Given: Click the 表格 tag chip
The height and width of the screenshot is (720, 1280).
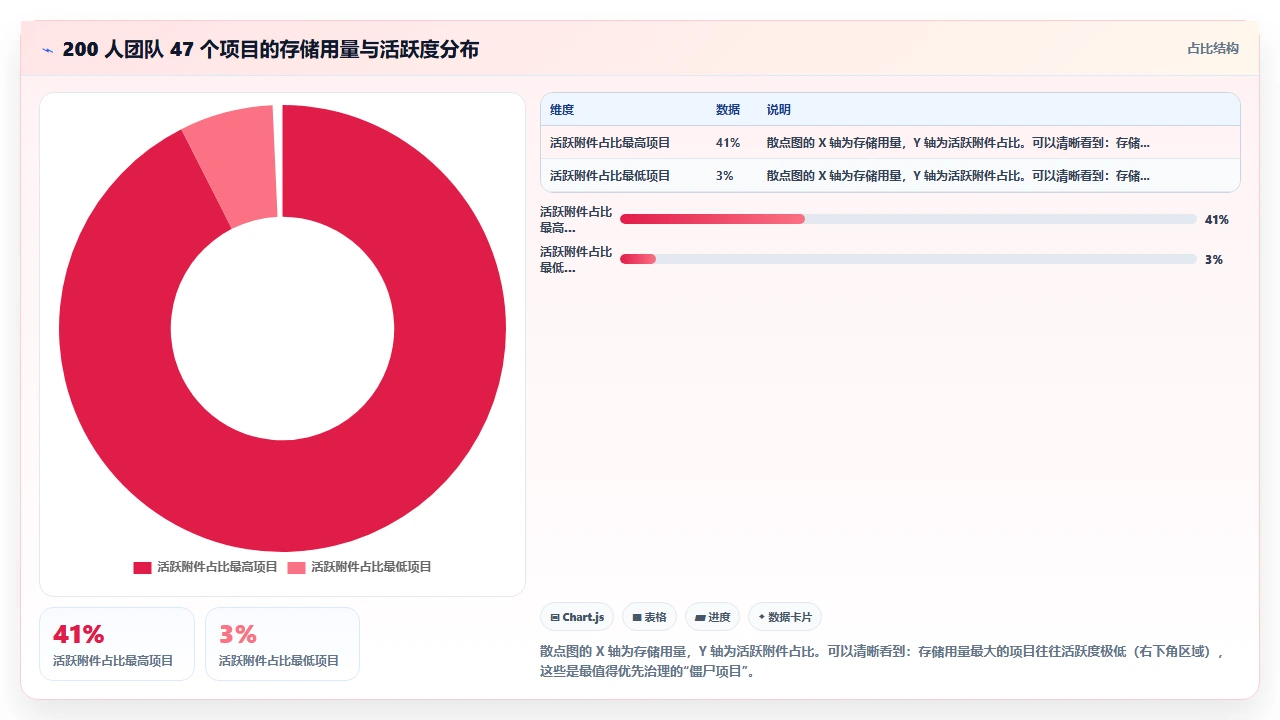Looking at the screenshot, I should 649,617.
